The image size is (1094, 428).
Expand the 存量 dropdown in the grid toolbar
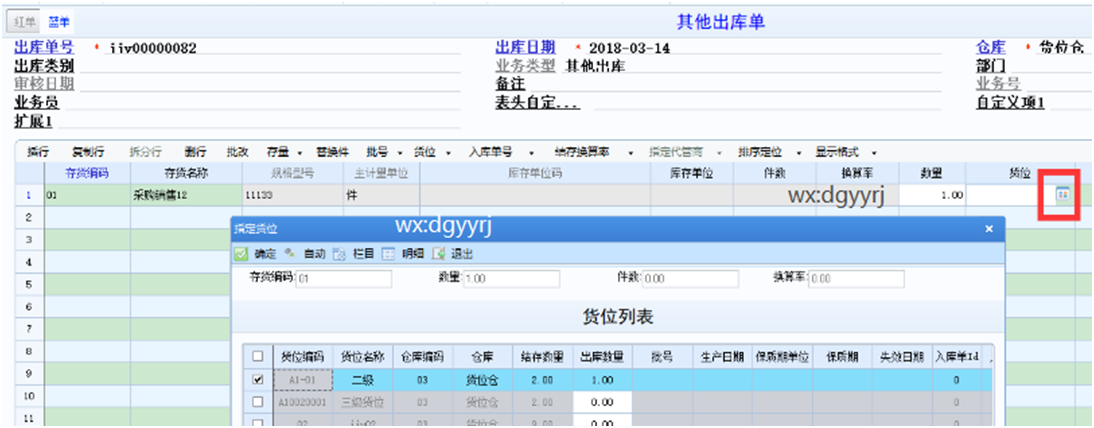pyautogui.click(x=299, y=152)
